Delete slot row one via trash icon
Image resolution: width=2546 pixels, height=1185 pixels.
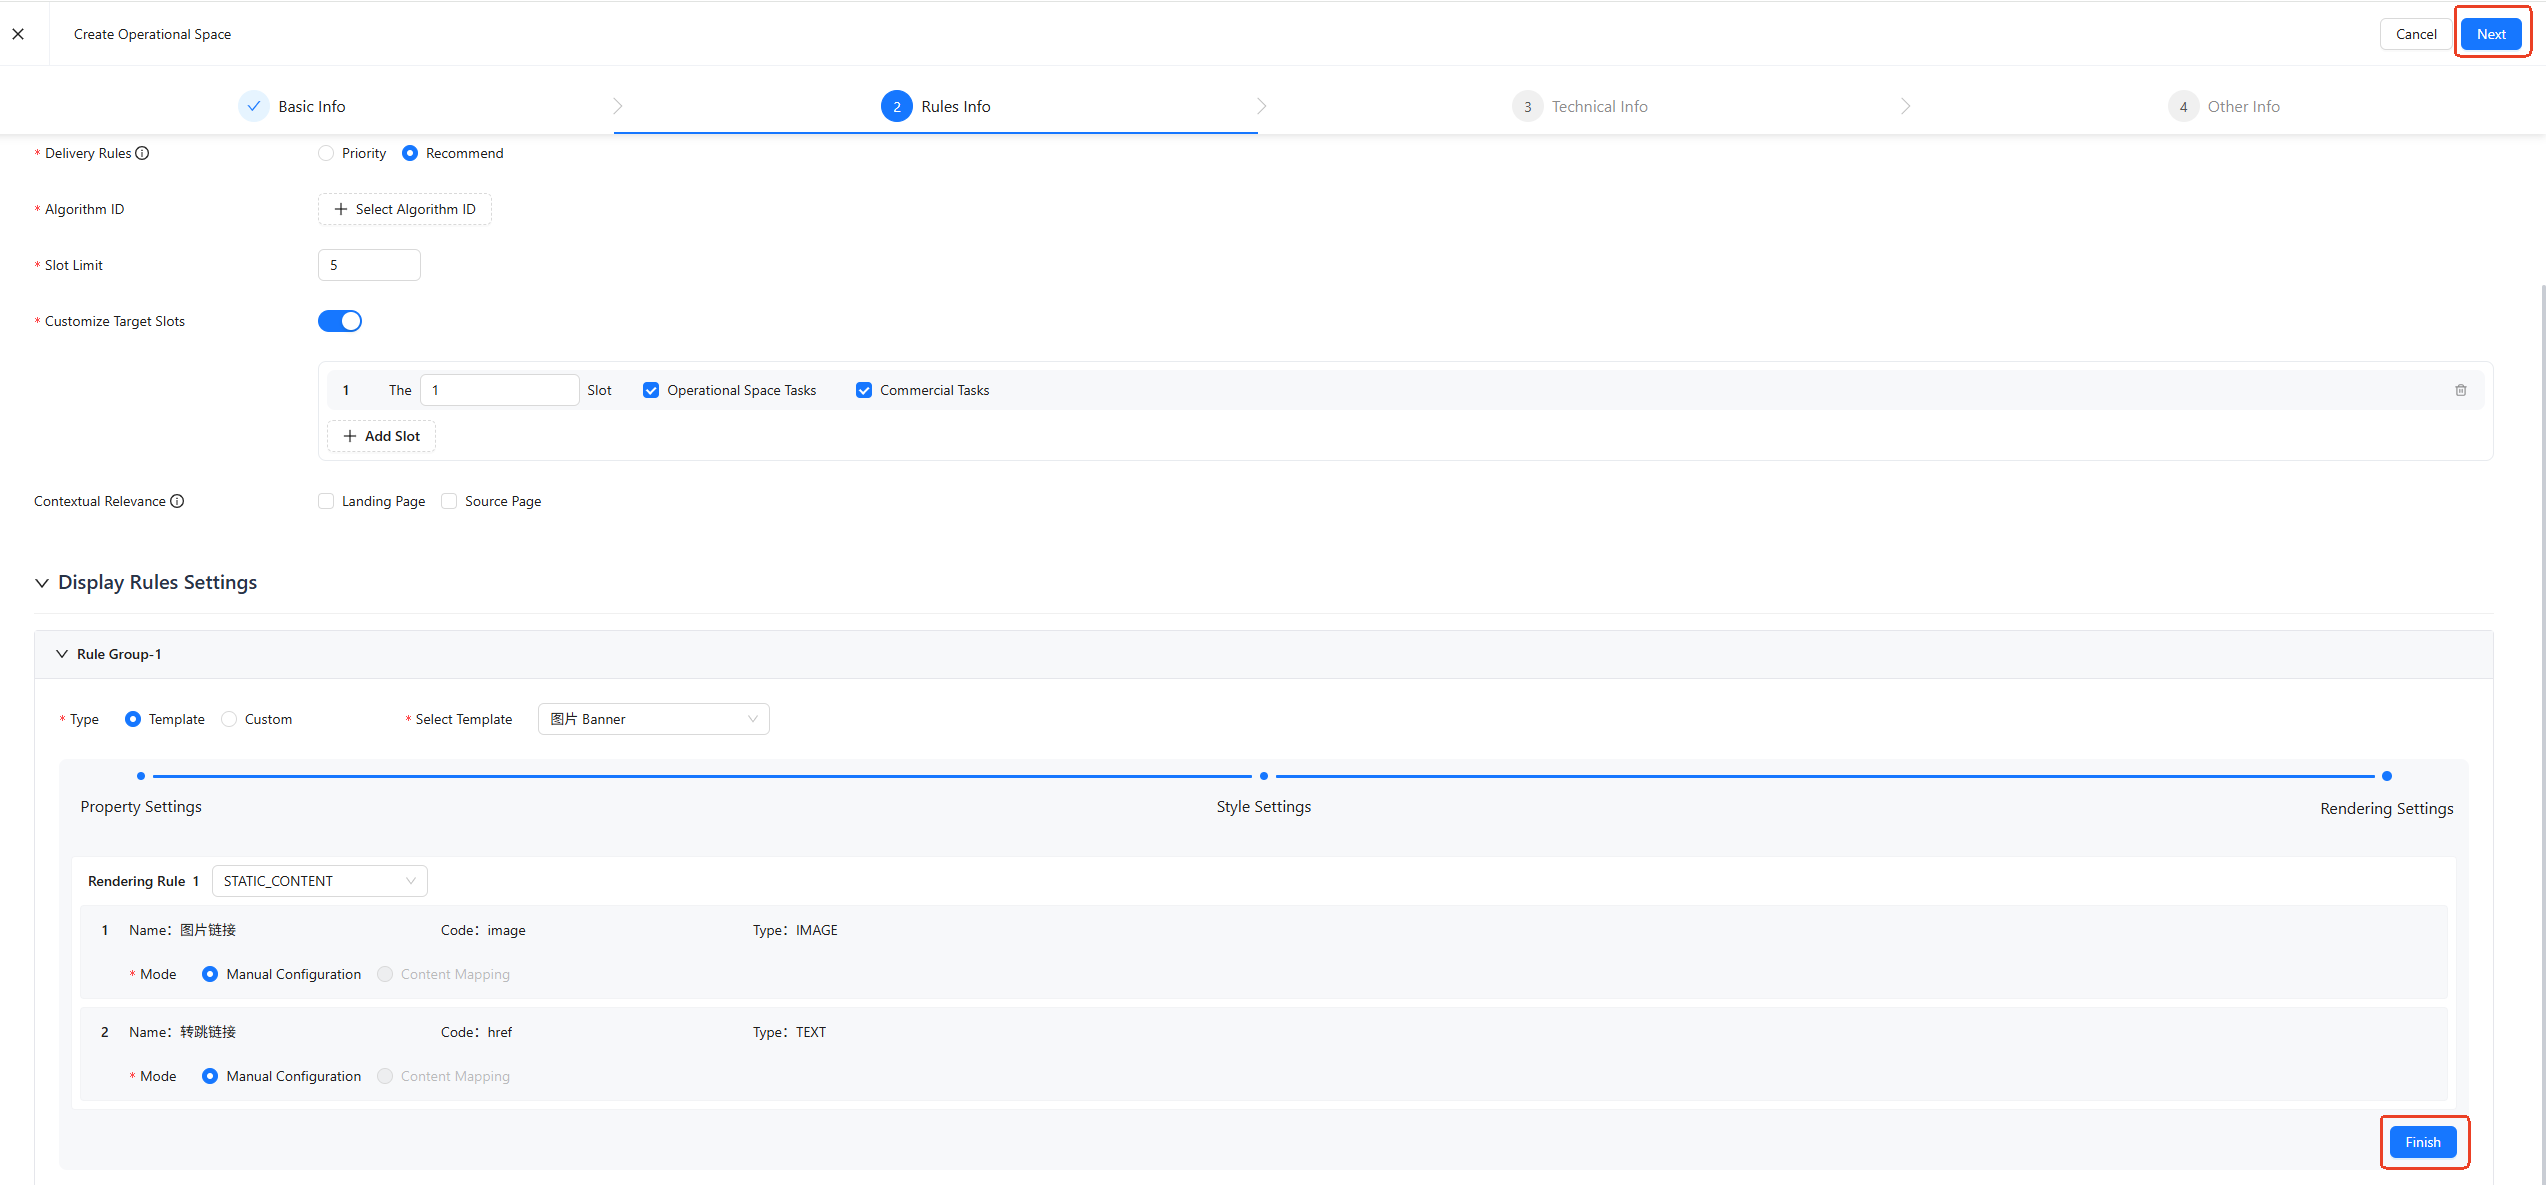(x=2460, y=390)
